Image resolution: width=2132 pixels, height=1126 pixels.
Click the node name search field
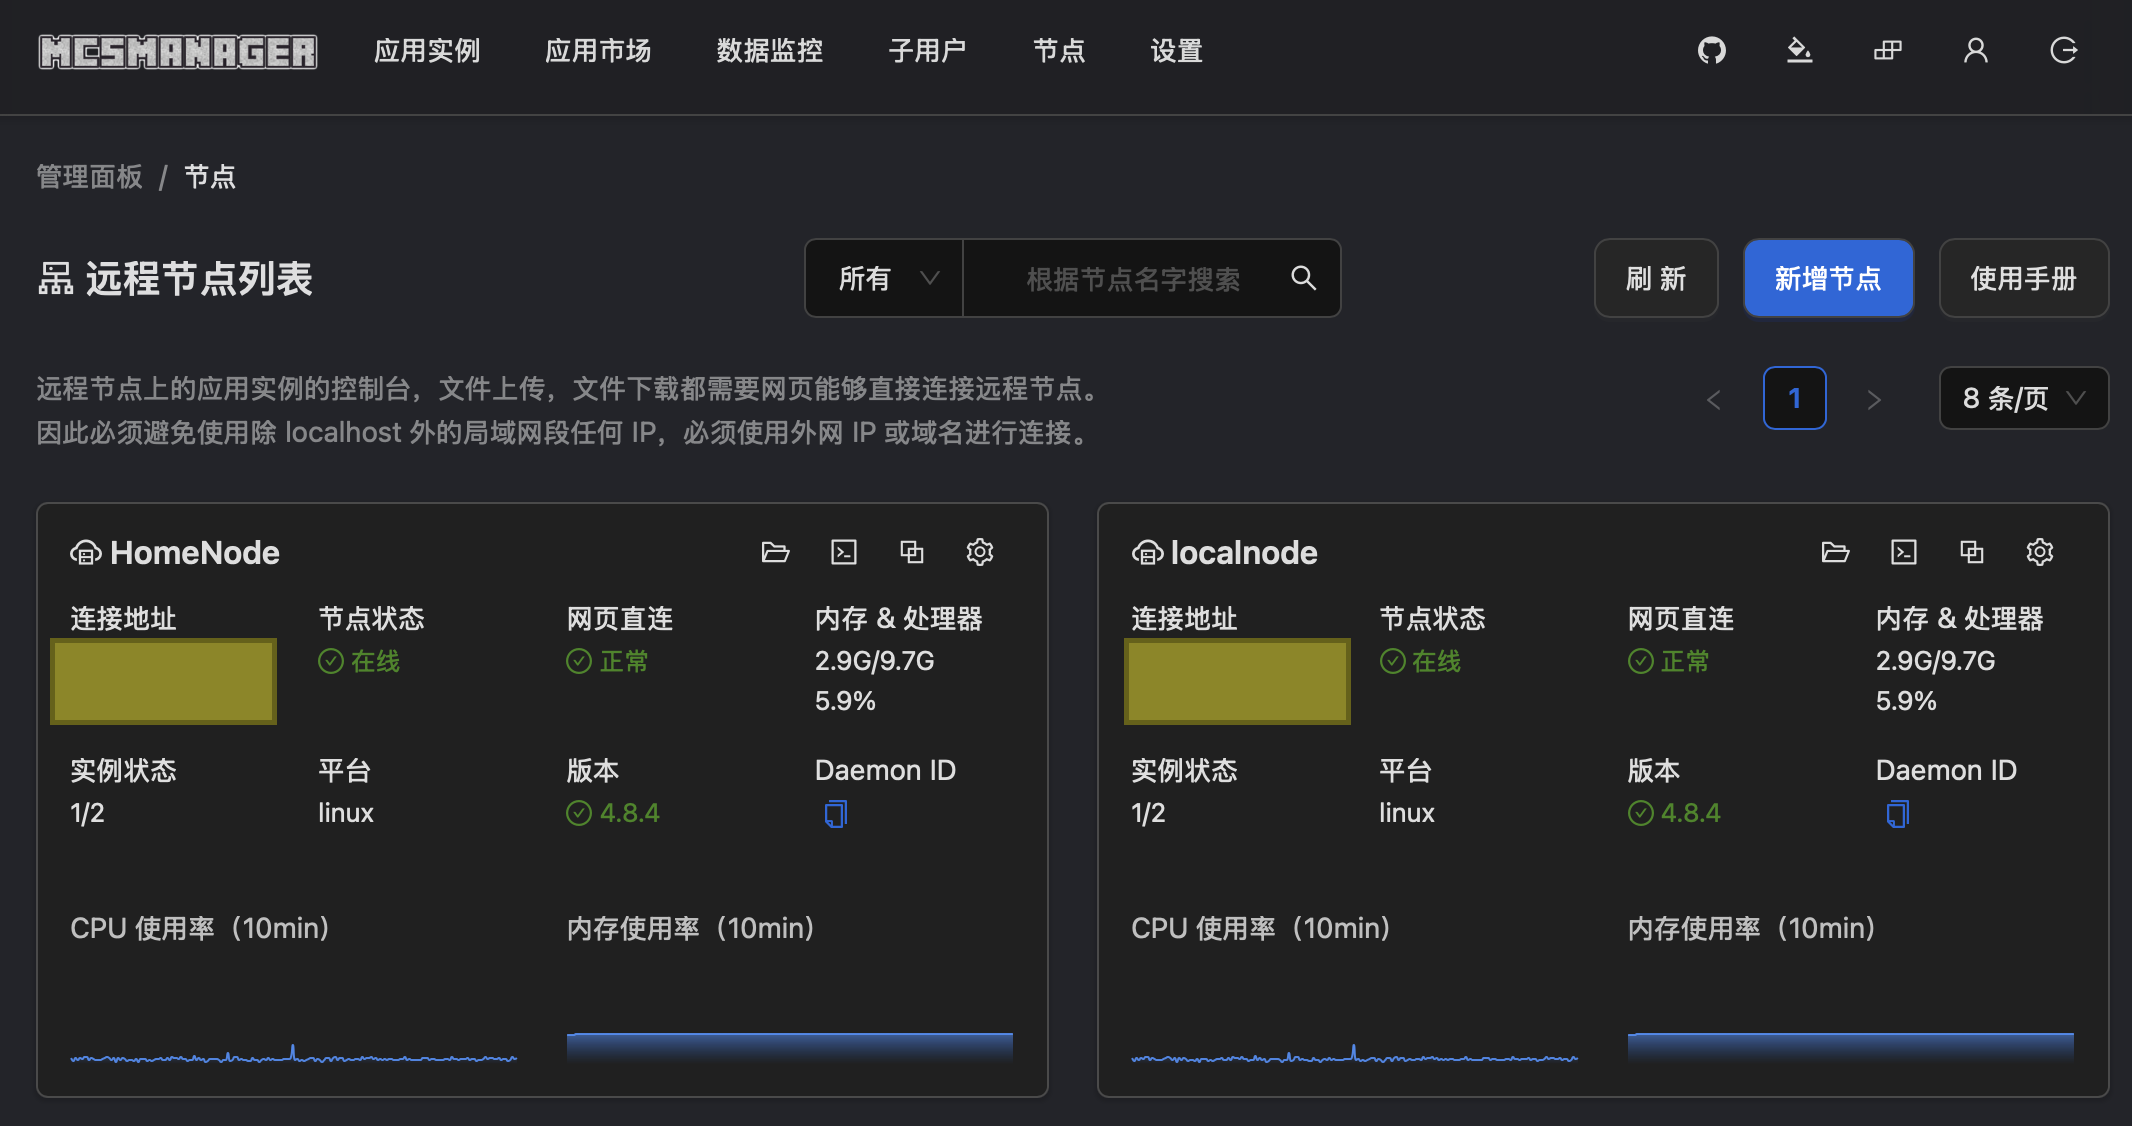(x=1133, y=279)
